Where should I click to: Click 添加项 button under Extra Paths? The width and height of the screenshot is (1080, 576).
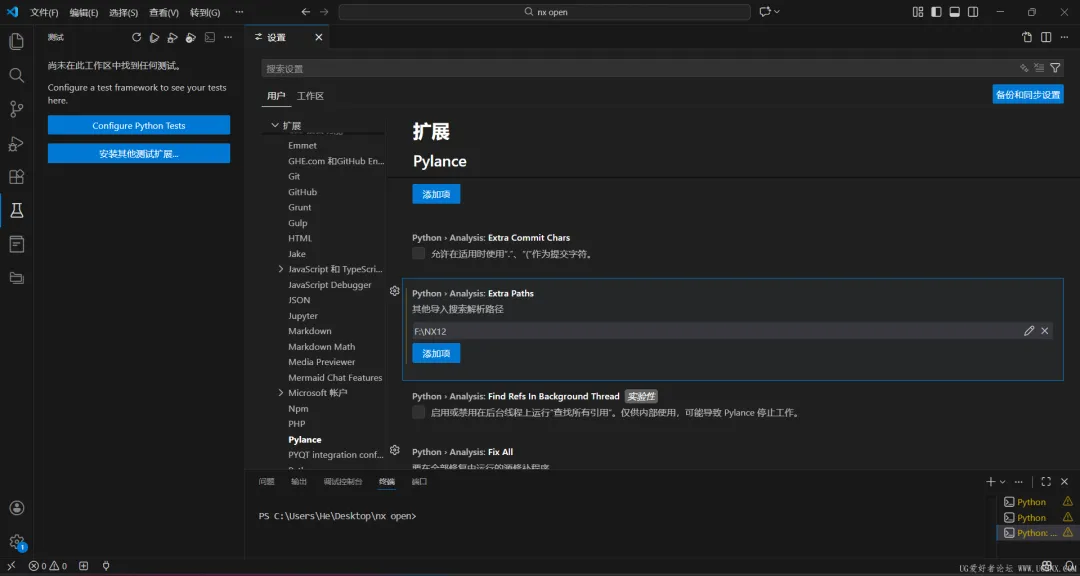click(436, 353)
